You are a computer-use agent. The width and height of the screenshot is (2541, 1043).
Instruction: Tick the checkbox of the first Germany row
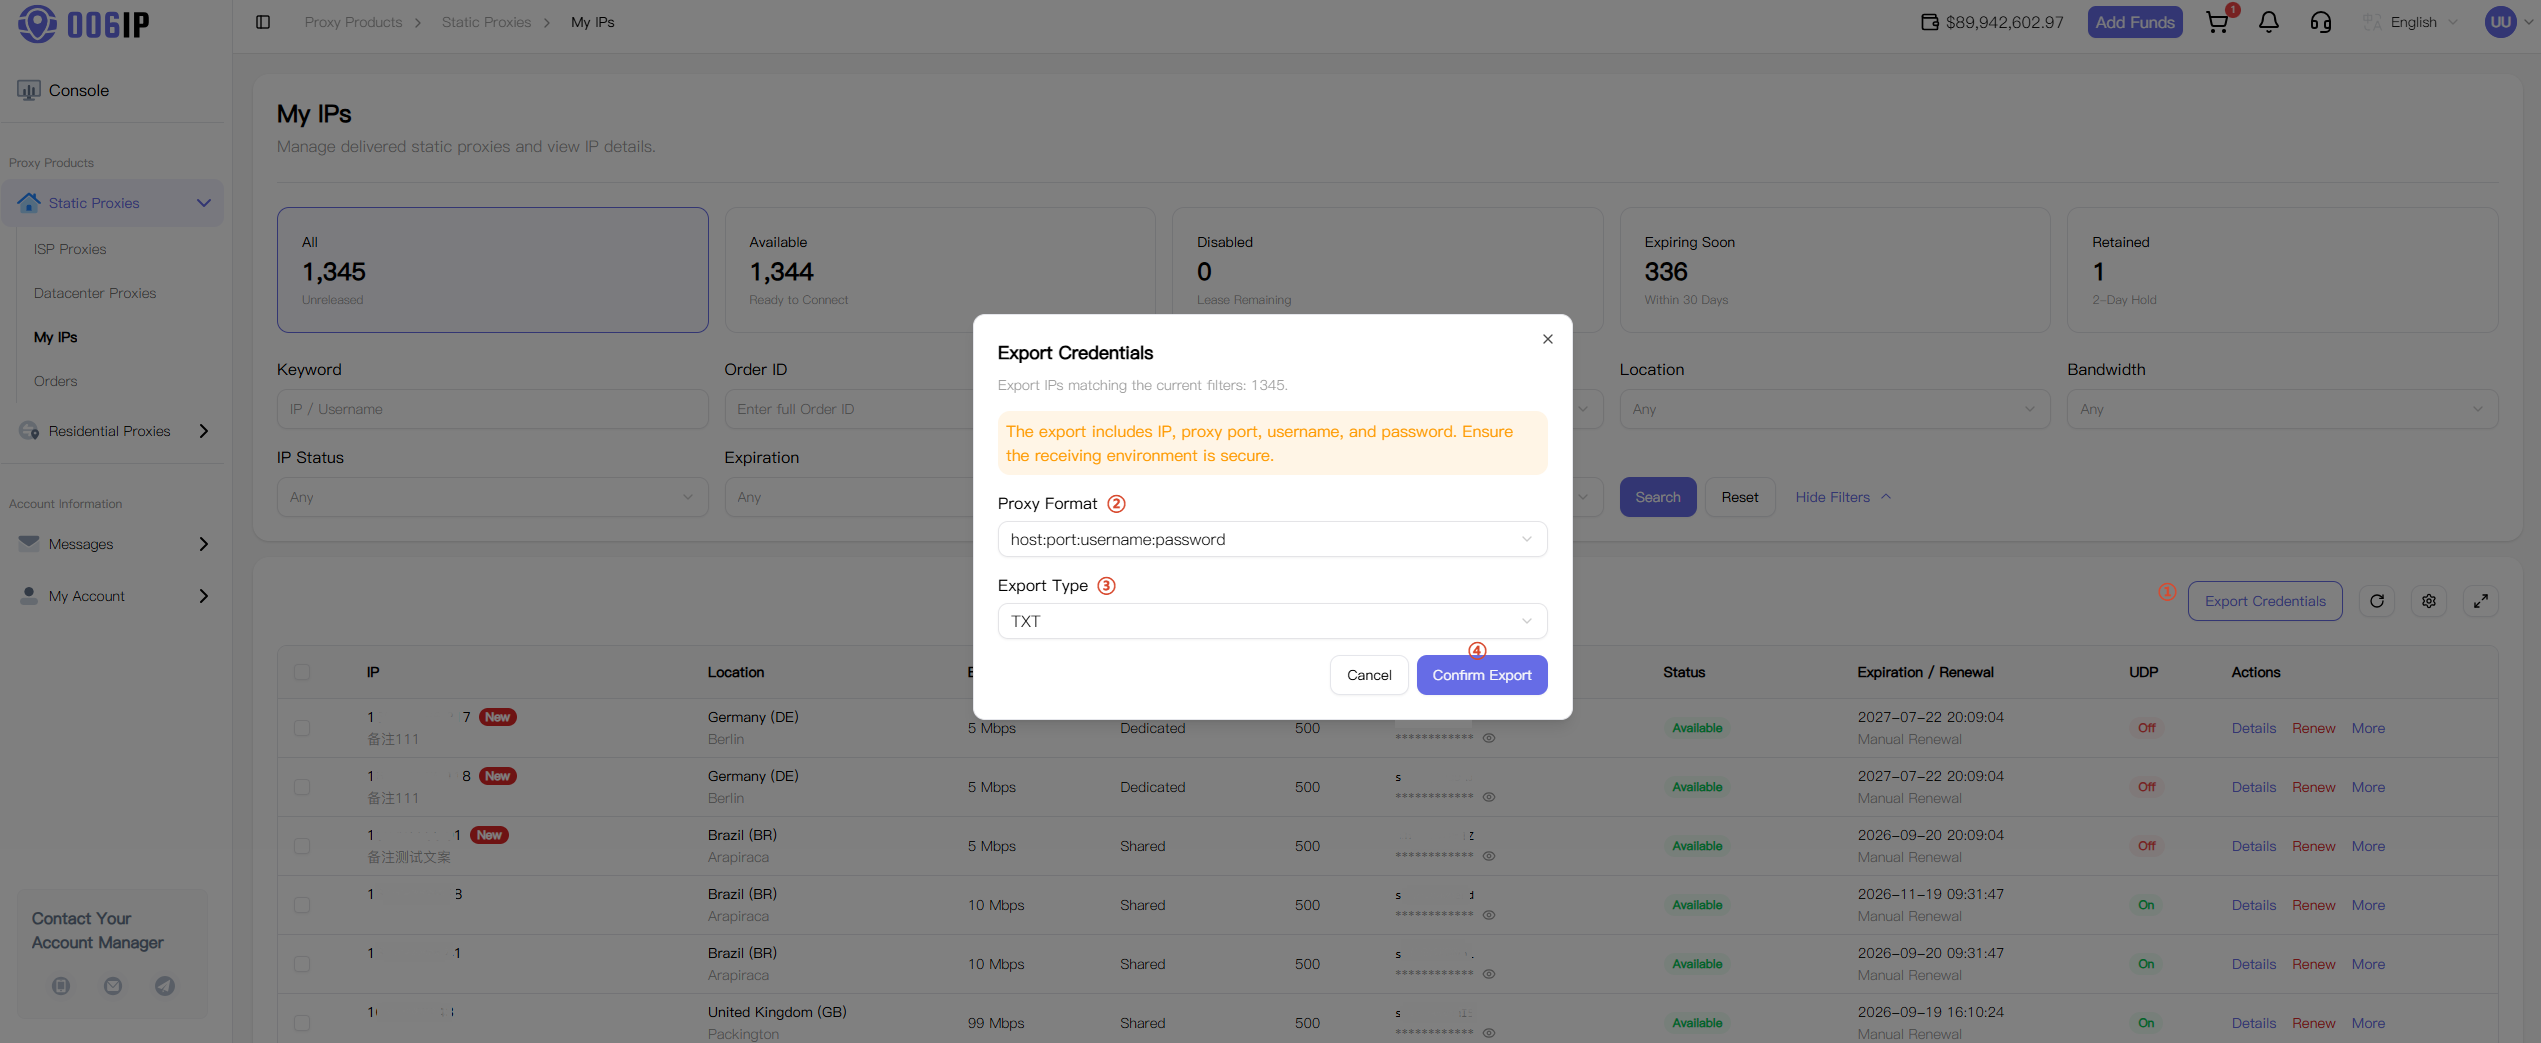[x=302, y=728]
